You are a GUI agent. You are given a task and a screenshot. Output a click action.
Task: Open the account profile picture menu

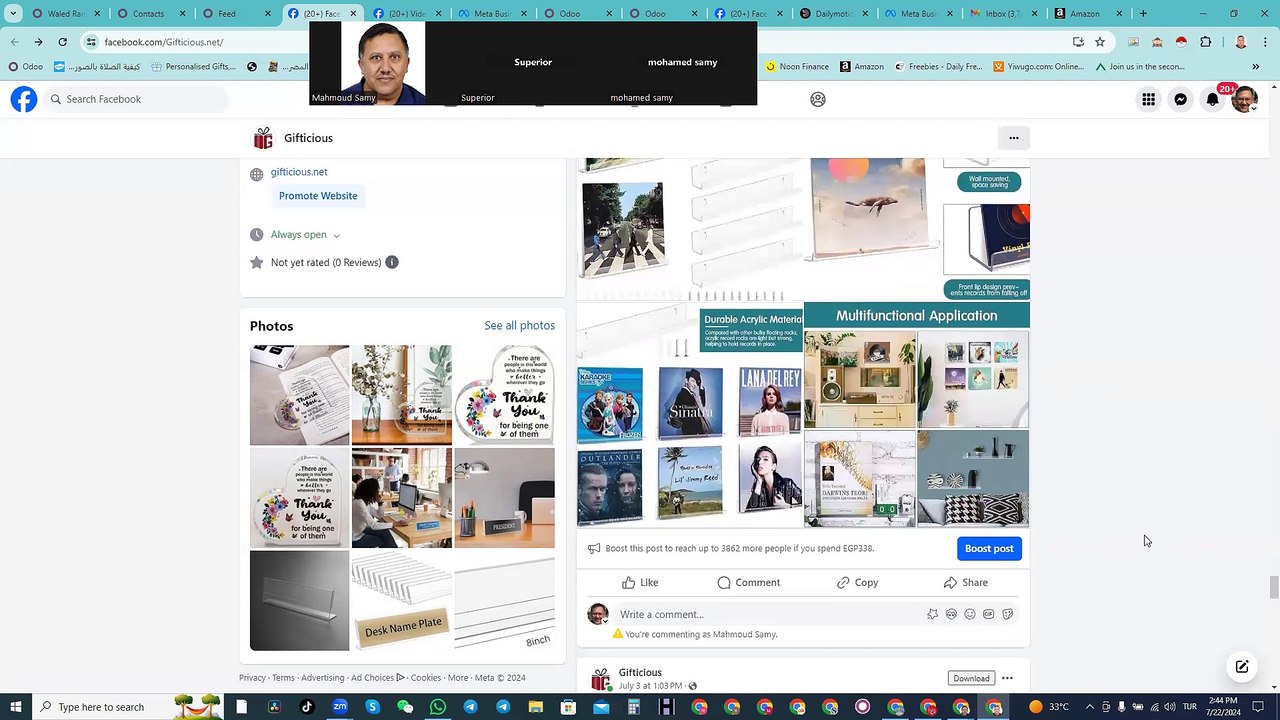(1244, 99)
